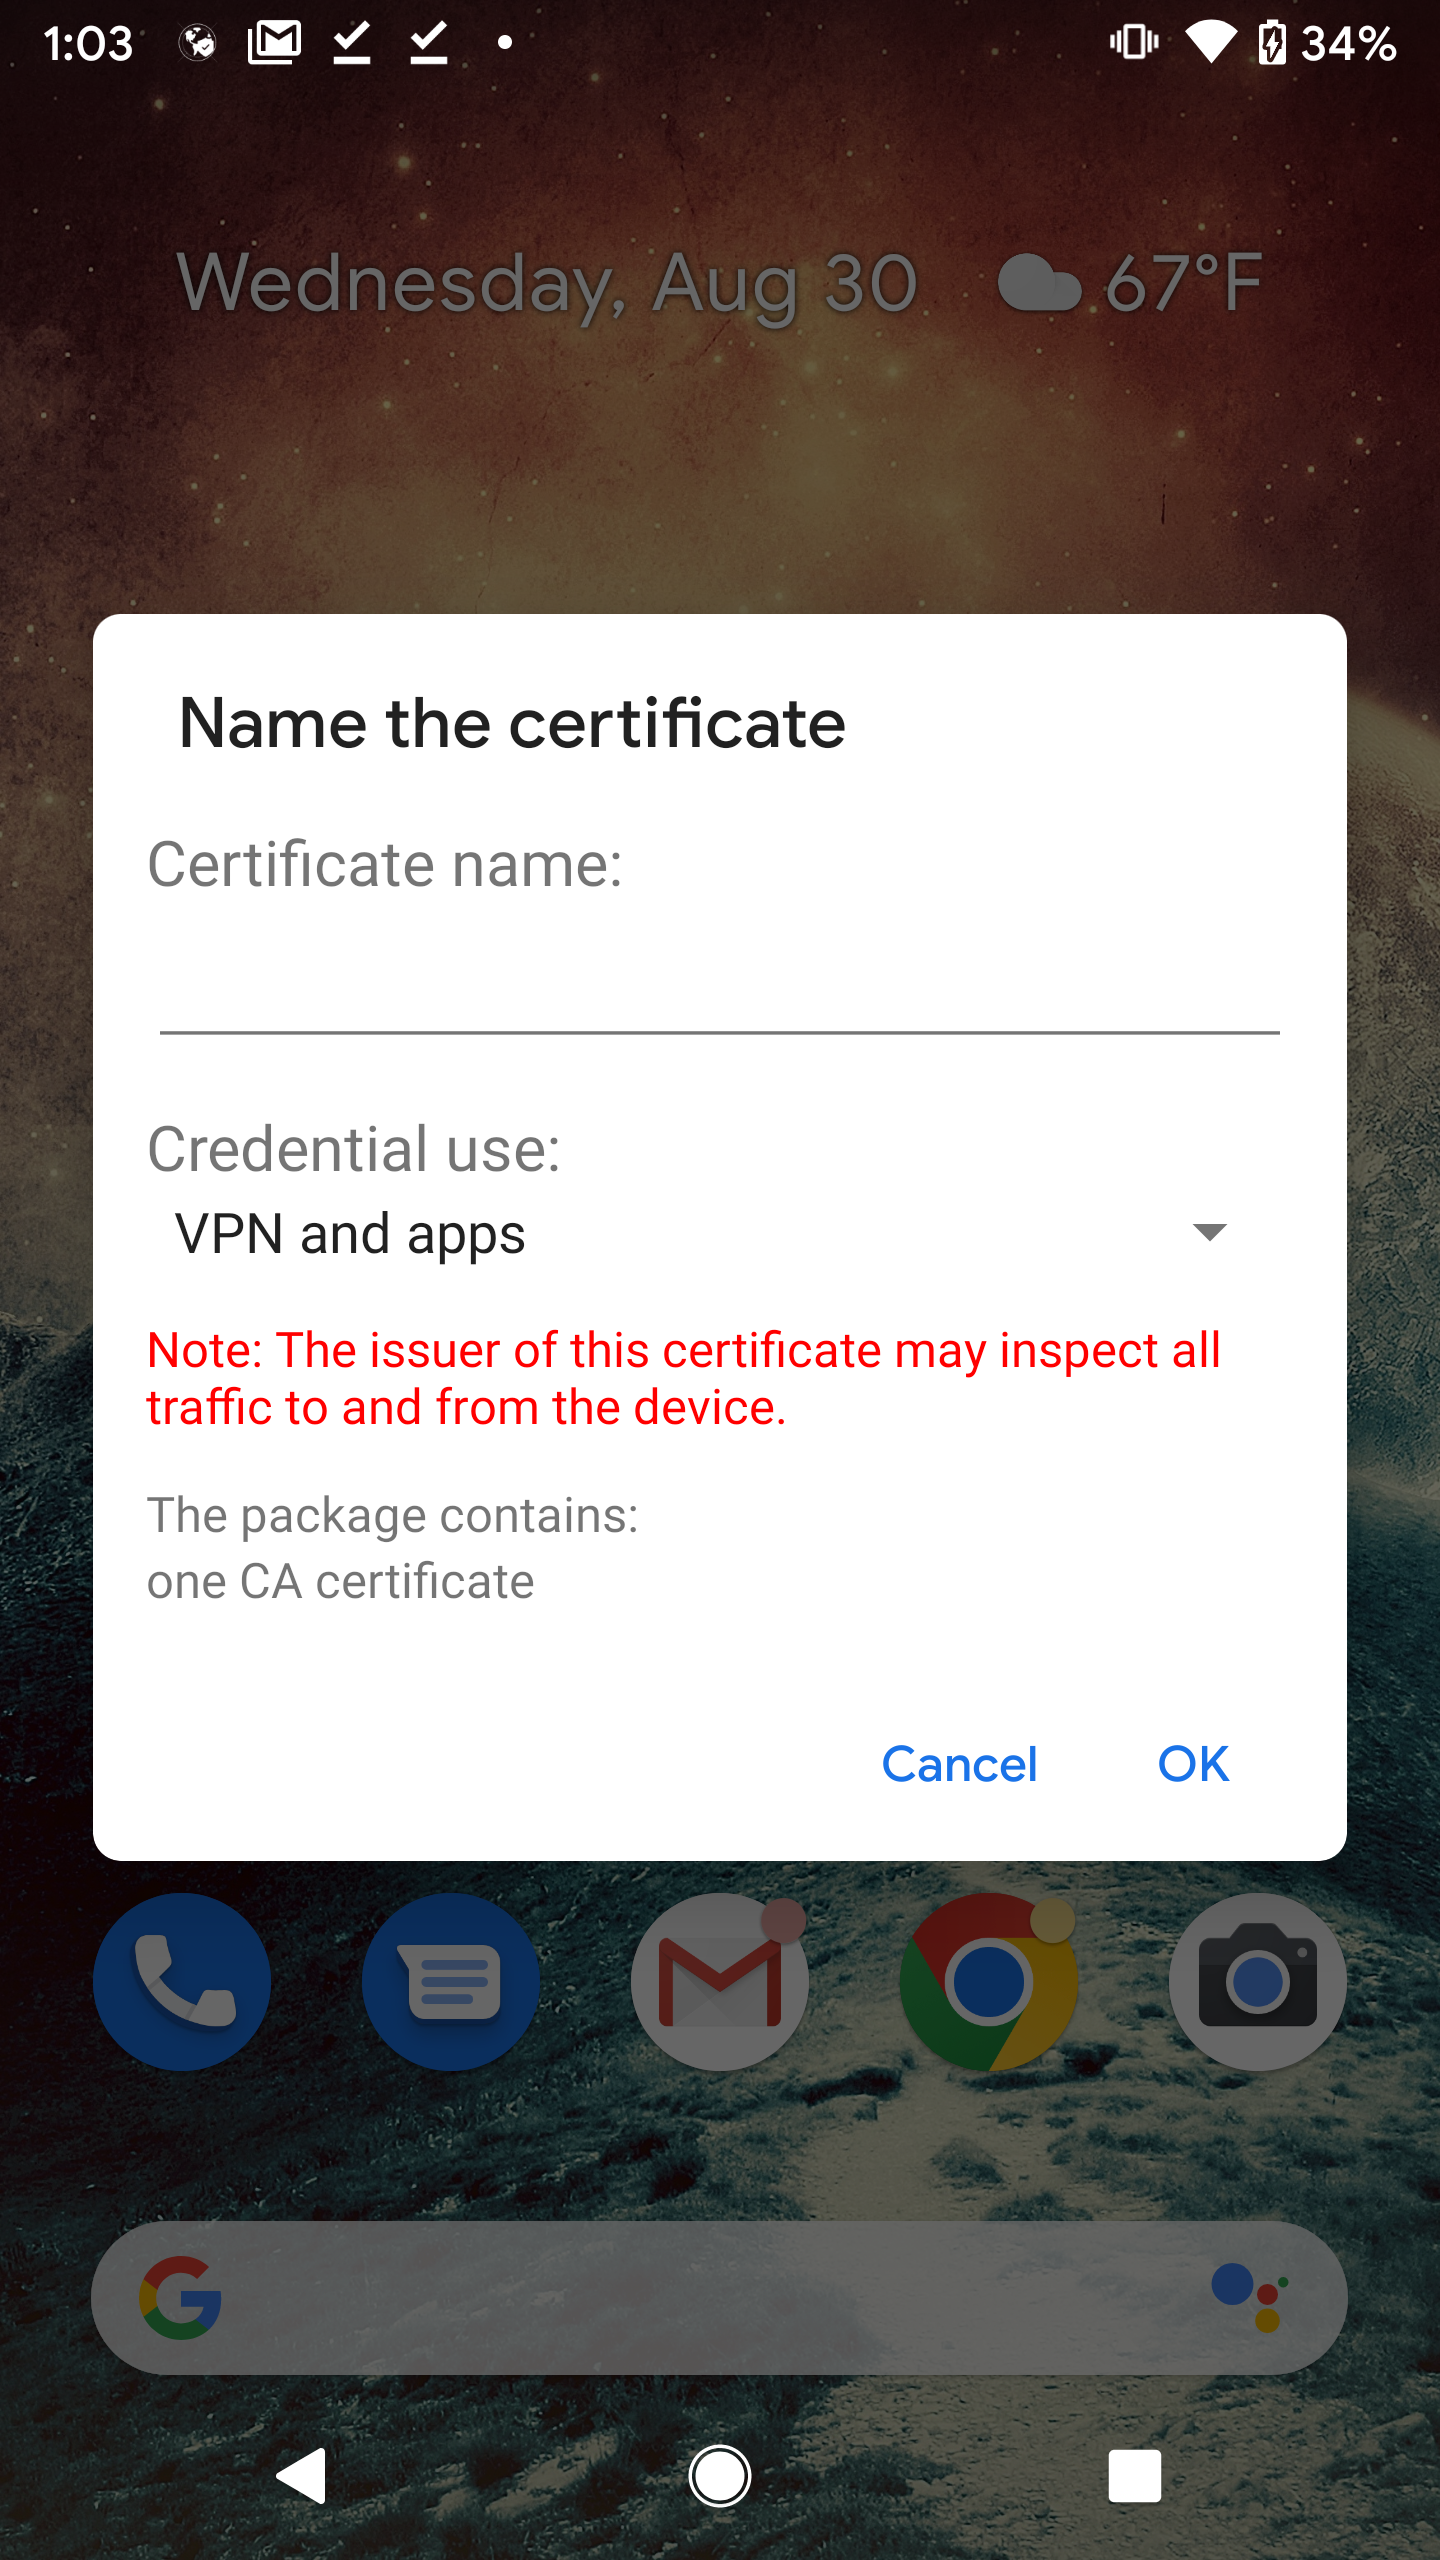This screenshot has width=1440, height=2560.
Task: Launch the Chrome browser icon
Action: pyautogui.click(x=989, y=1981)
